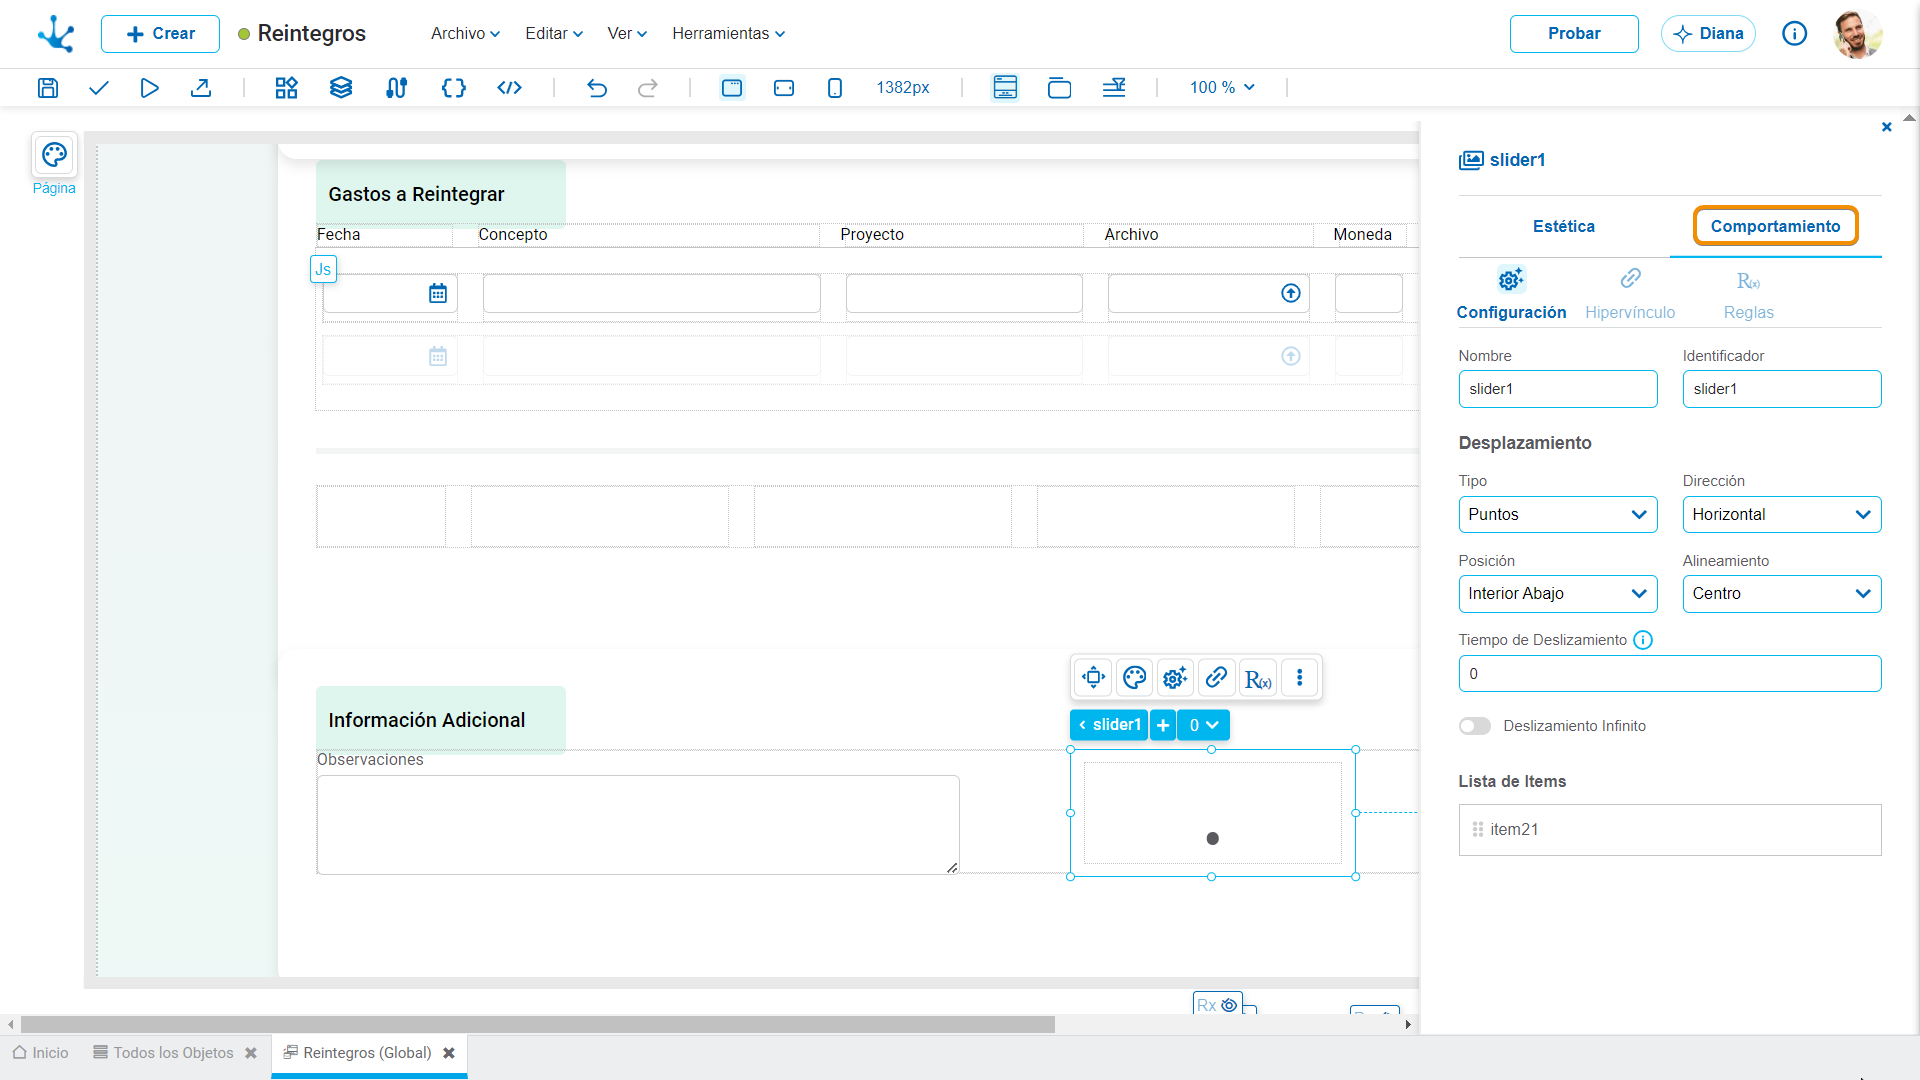Toggle Deslizamiento Infinito switch
This screenshot has width=1920, height=1080.
point(1474,726)
